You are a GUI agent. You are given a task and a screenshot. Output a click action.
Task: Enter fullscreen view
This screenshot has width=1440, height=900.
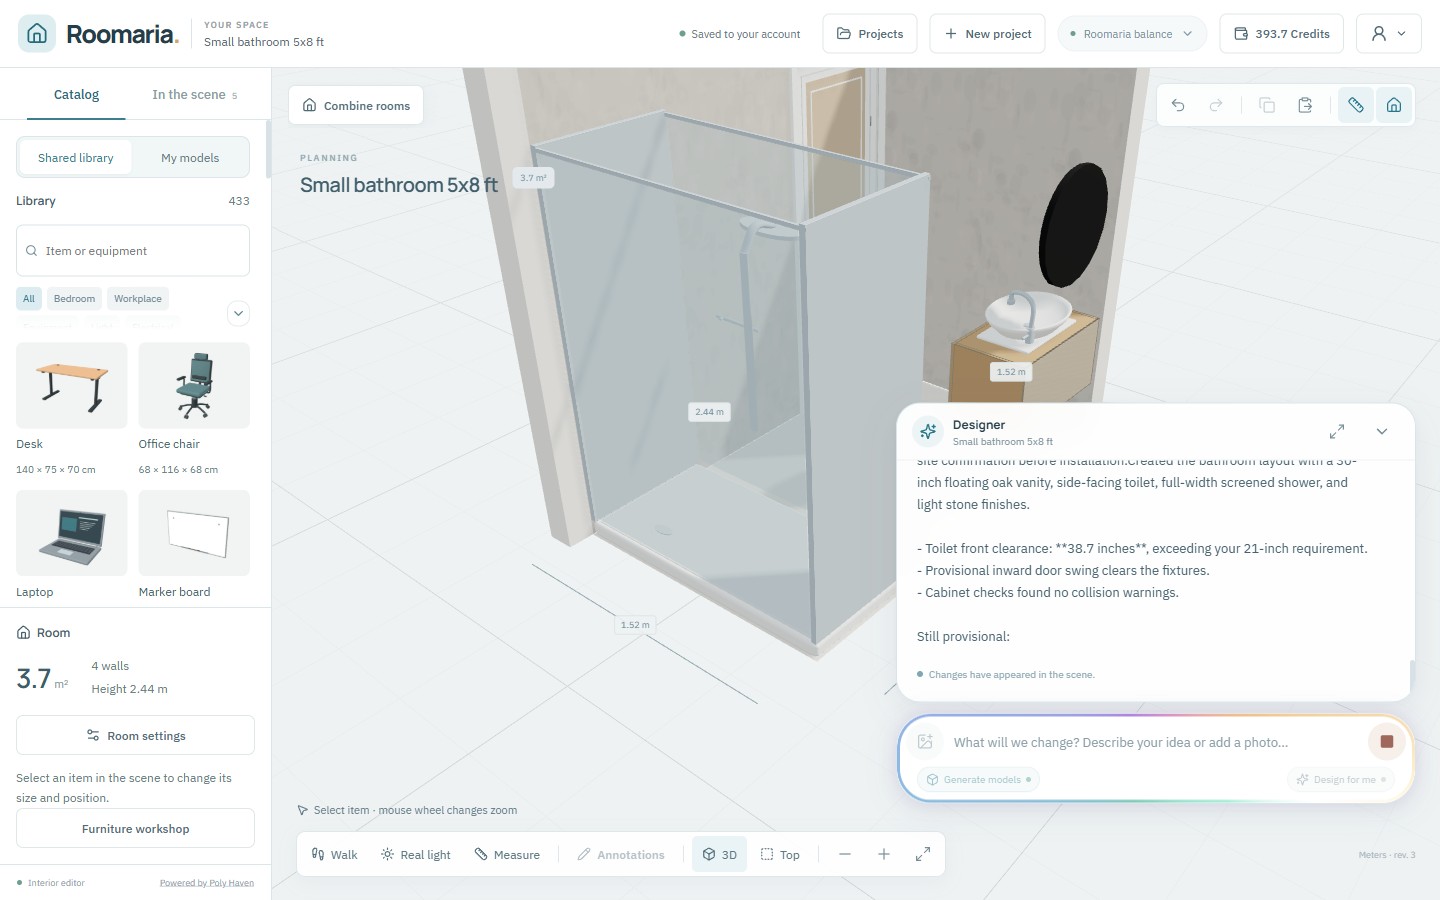pos(923,854)
